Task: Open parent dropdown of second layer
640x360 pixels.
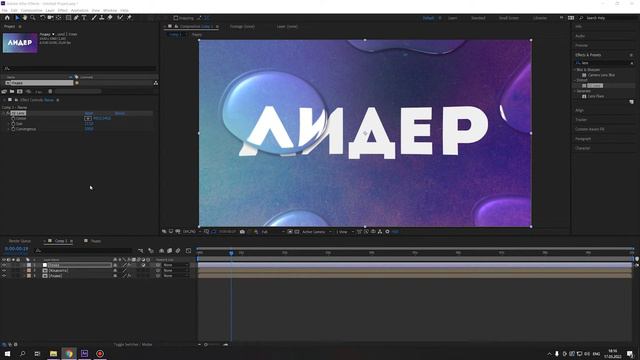Action: coord(176,270)
